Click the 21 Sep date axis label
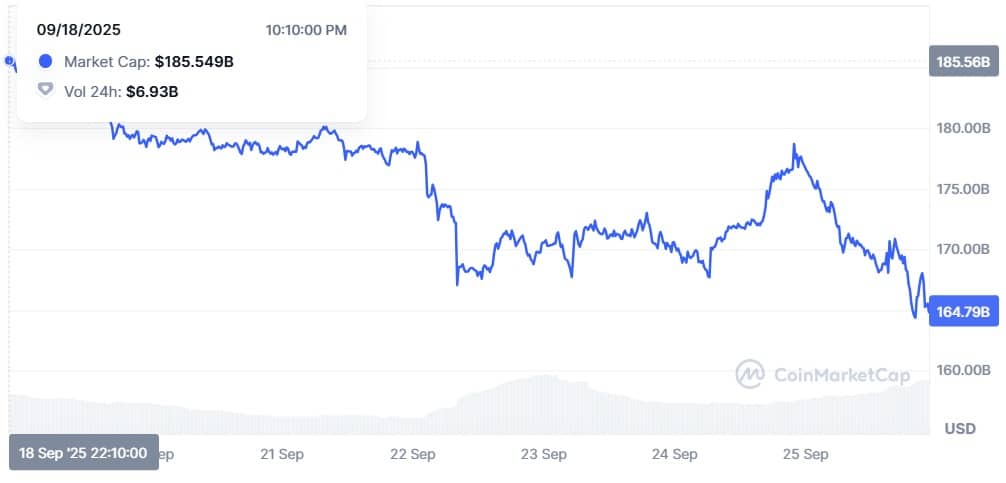1006x483 pixels. click(282, 454)
